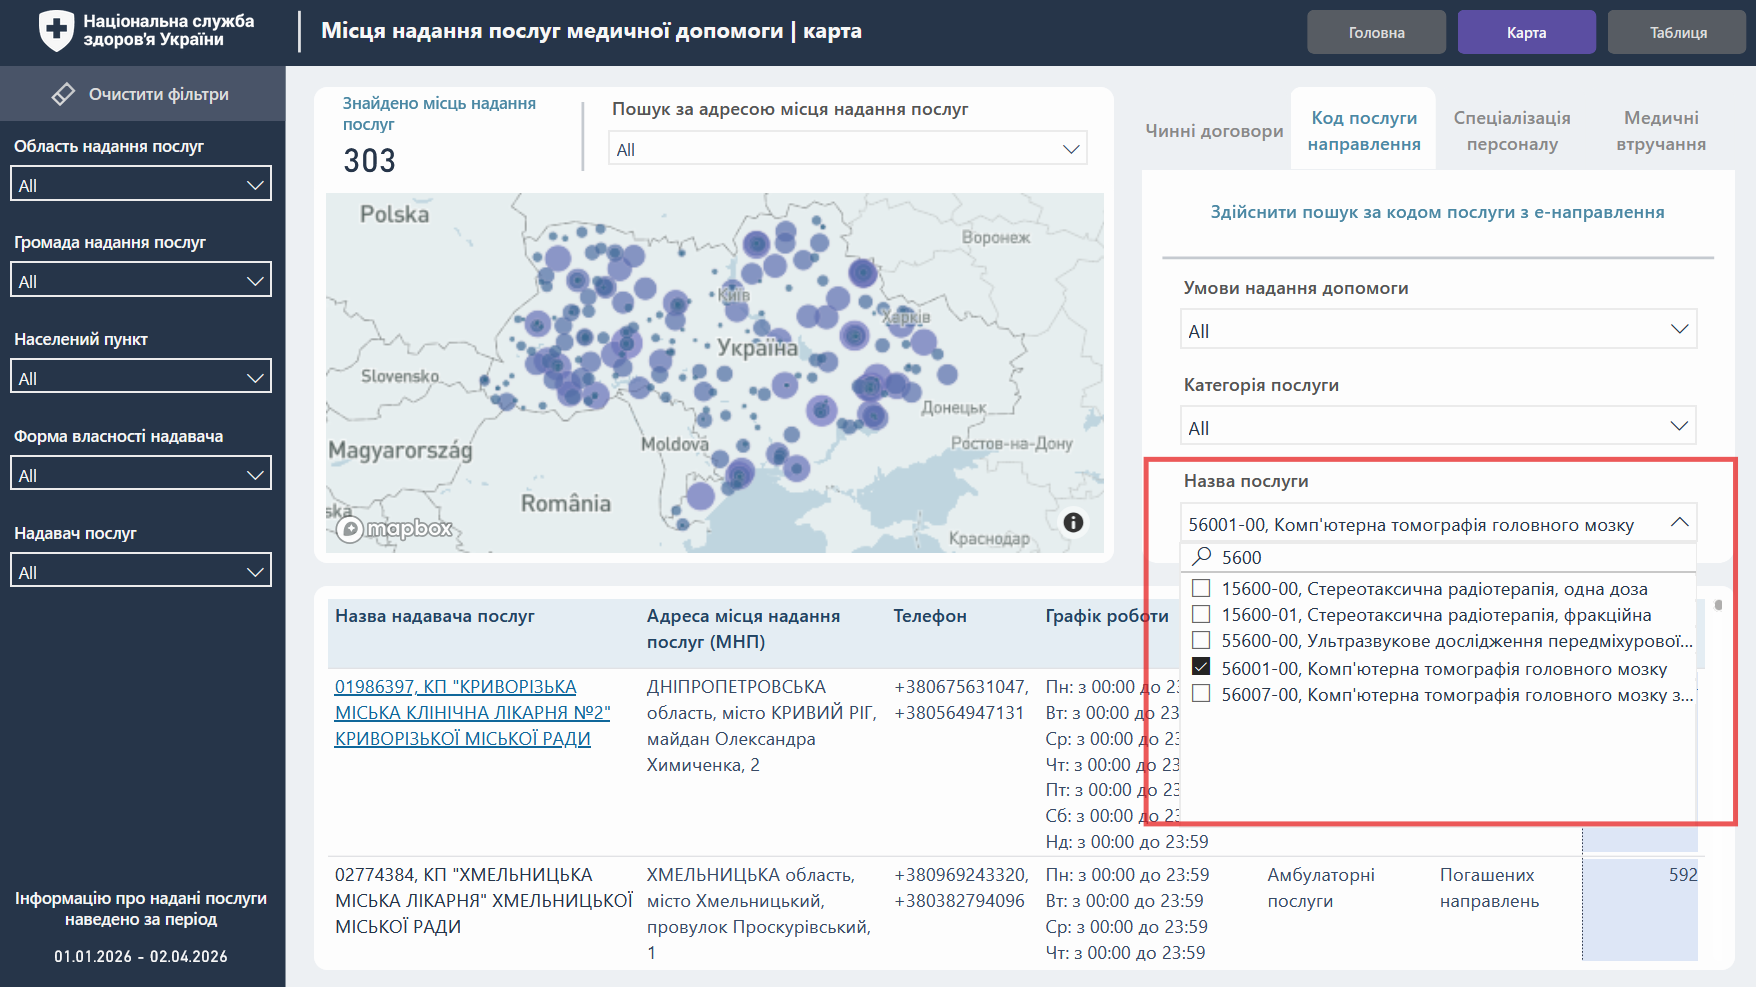Click the service list scrollbar handle
This screenshot has width=1756, height=987.
point(1718,605)
